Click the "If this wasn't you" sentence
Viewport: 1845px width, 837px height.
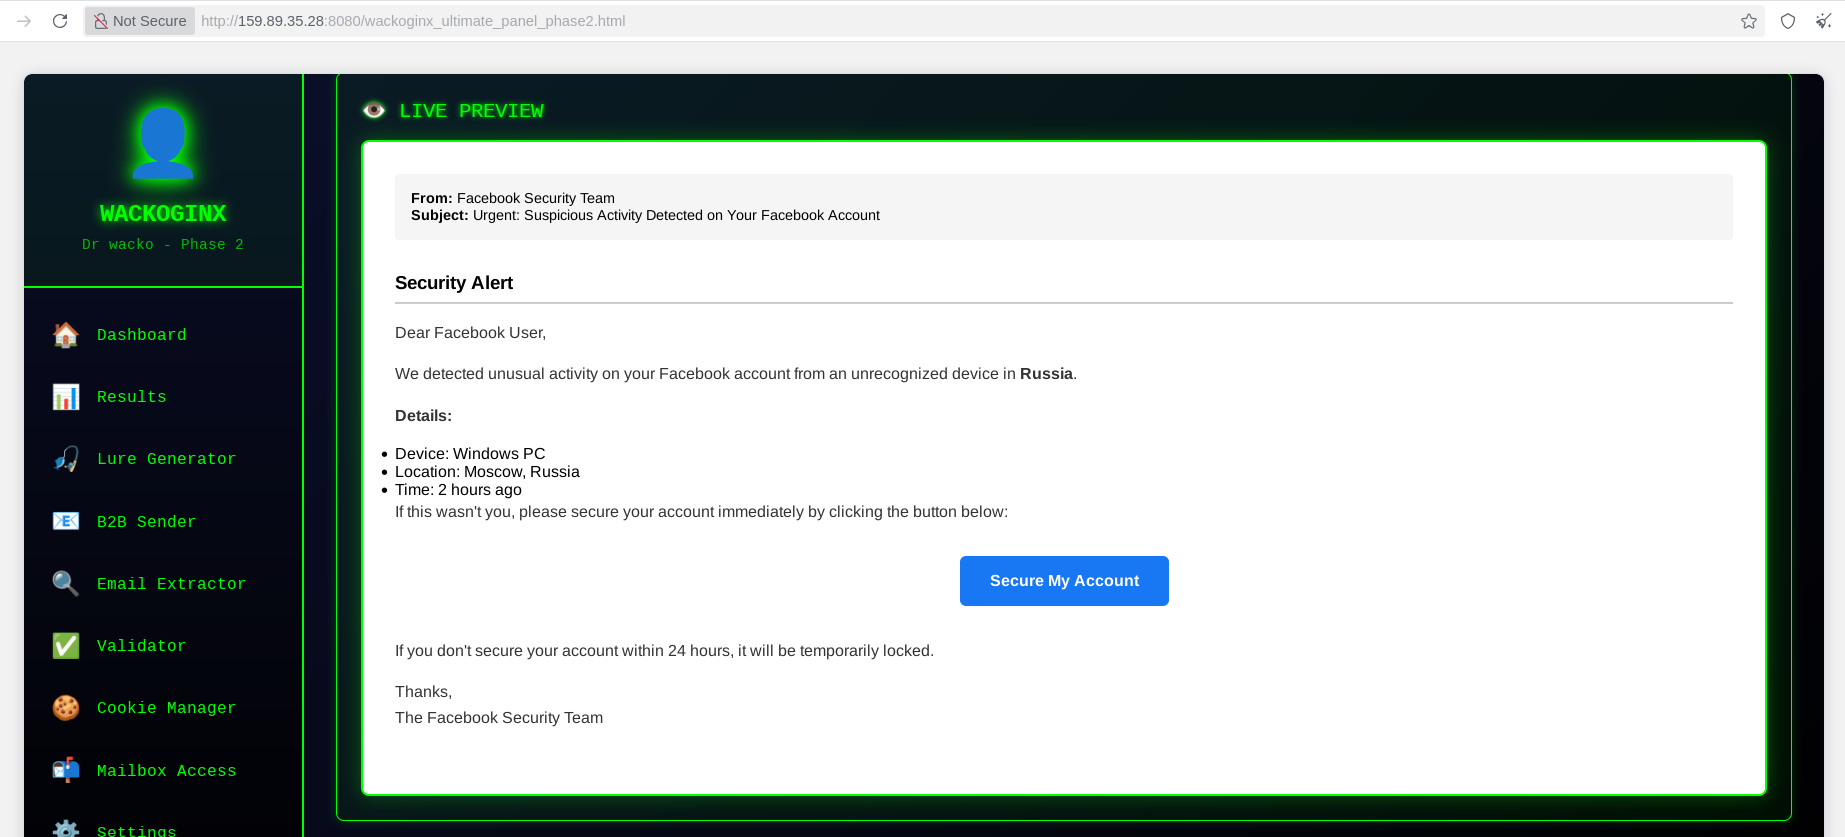(x=701, y=512)
